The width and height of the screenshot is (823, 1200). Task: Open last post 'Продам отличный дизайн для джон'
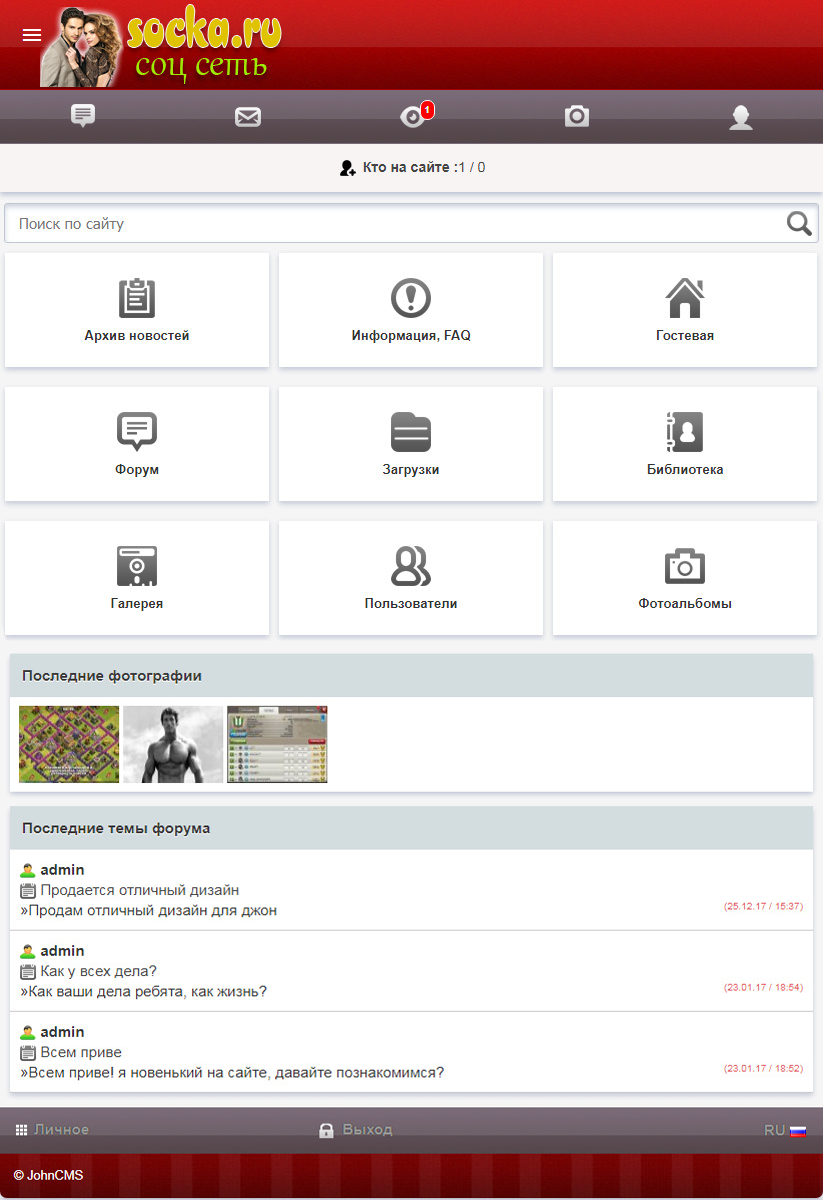click(x=152, y=911)
